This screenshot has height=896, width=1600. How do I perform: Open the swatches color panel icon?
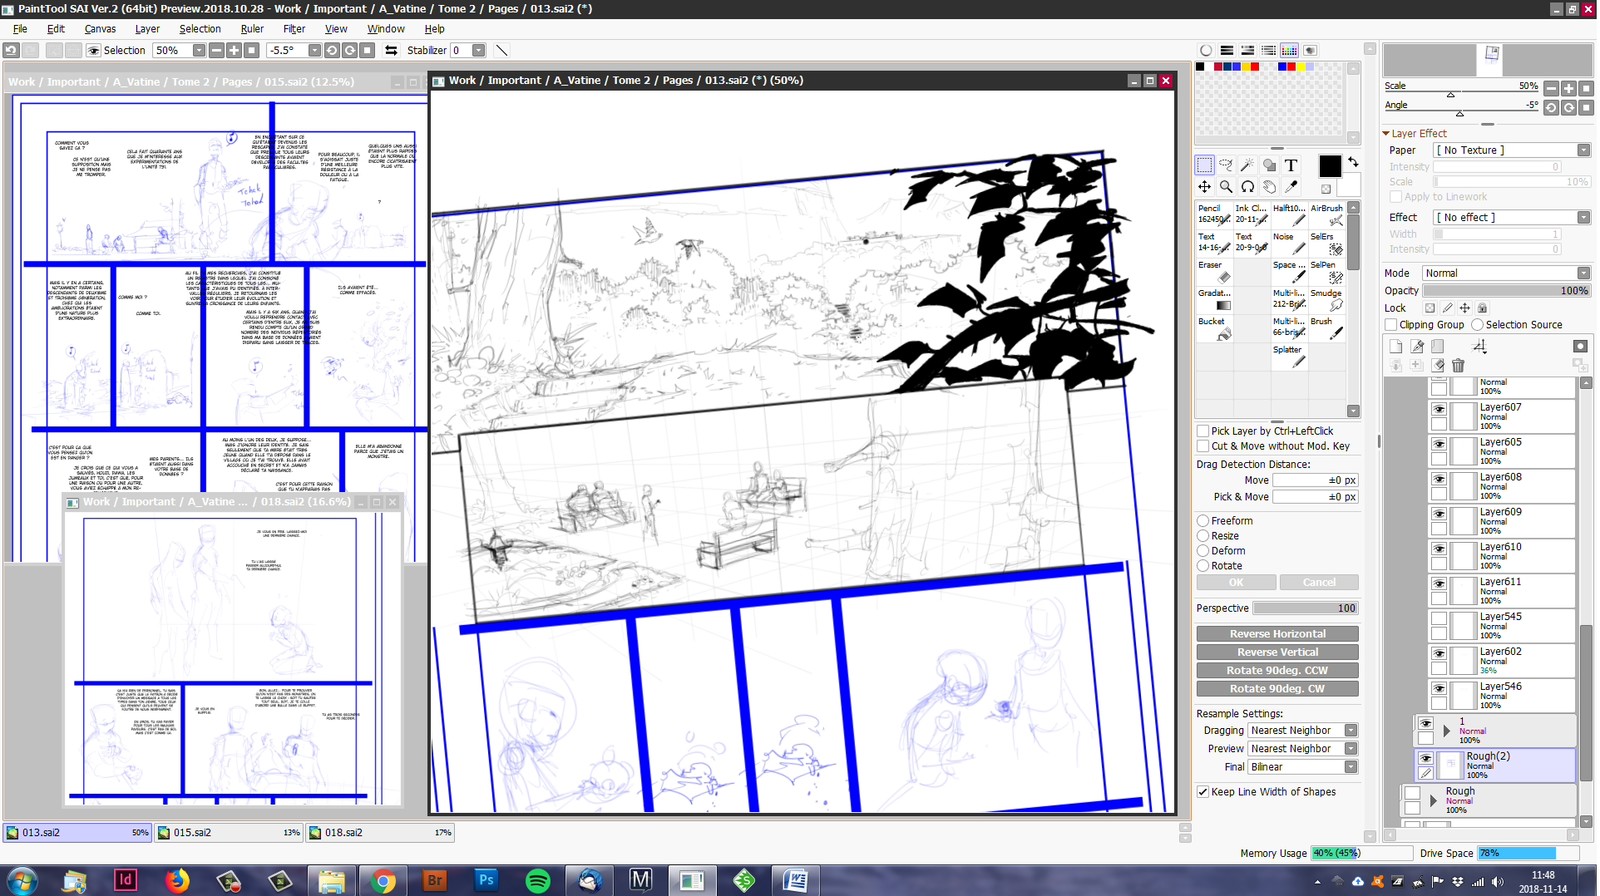click(x=1289, y=50)
